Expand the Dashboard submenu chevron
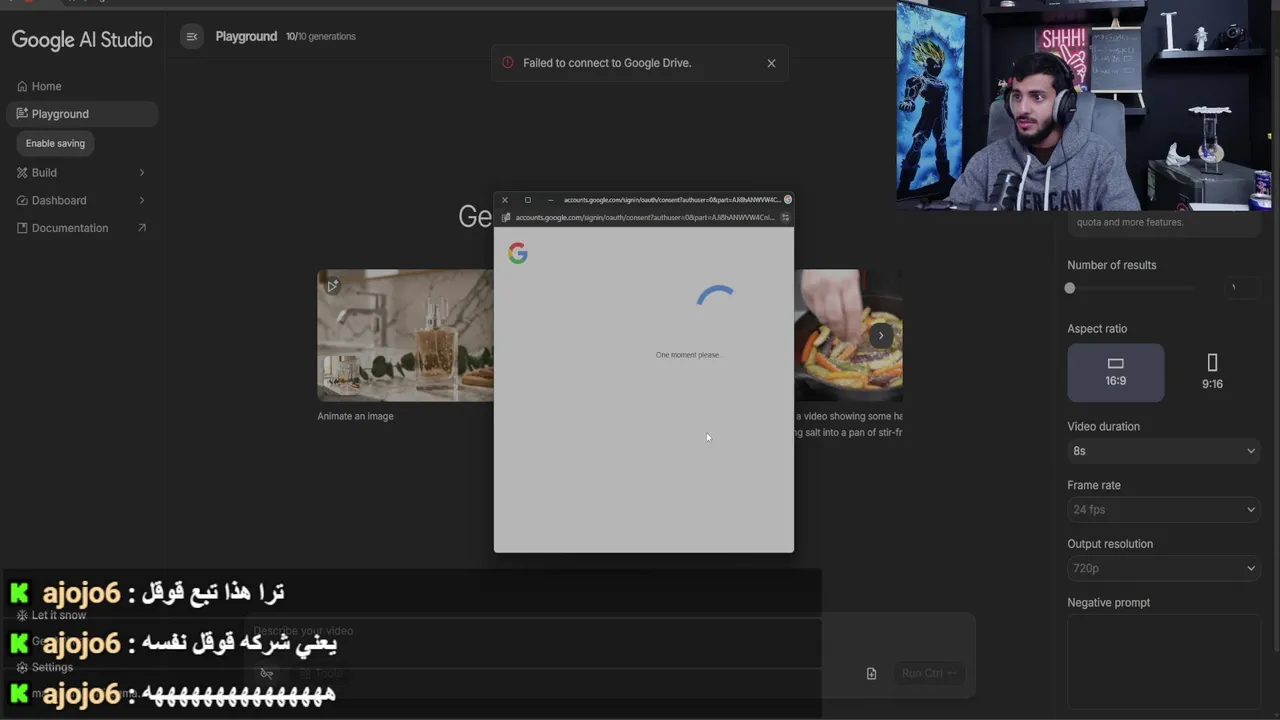The image size is (1280, 720). (141, 200)
